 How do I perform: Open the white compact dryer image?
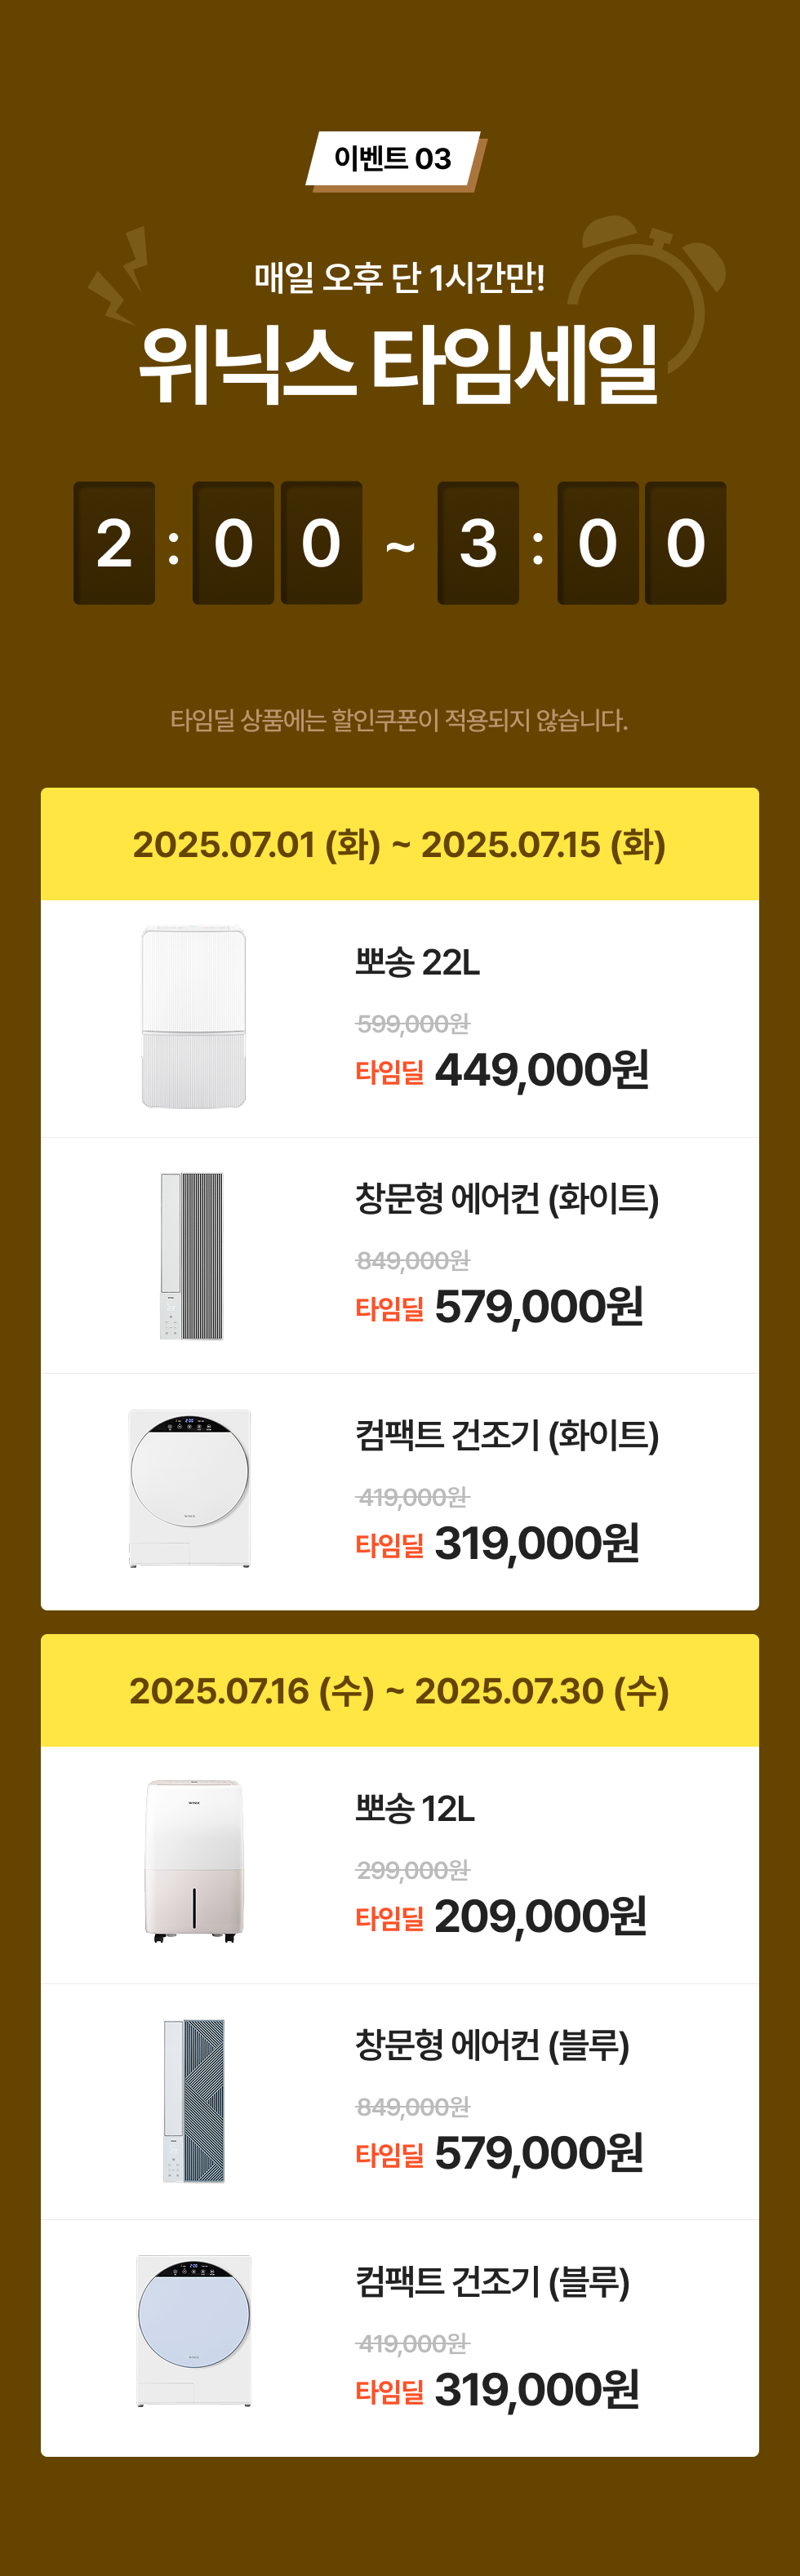click(190, 1488)
